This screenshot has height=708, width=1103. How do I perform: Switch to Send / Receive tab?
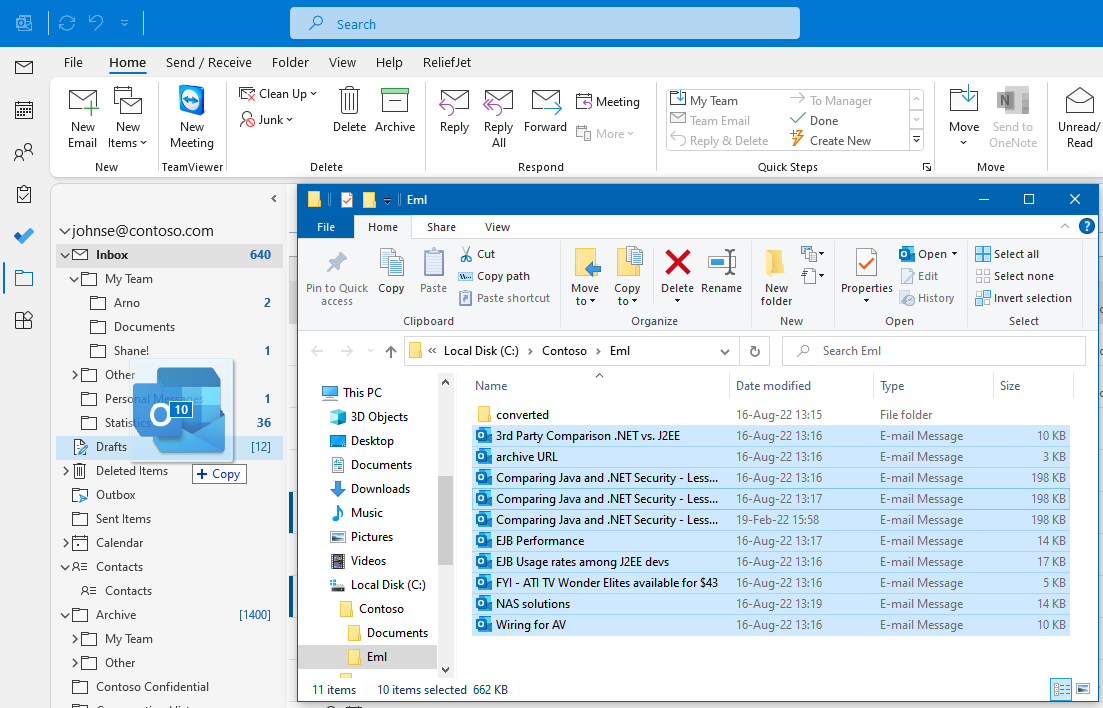point(208,63)
